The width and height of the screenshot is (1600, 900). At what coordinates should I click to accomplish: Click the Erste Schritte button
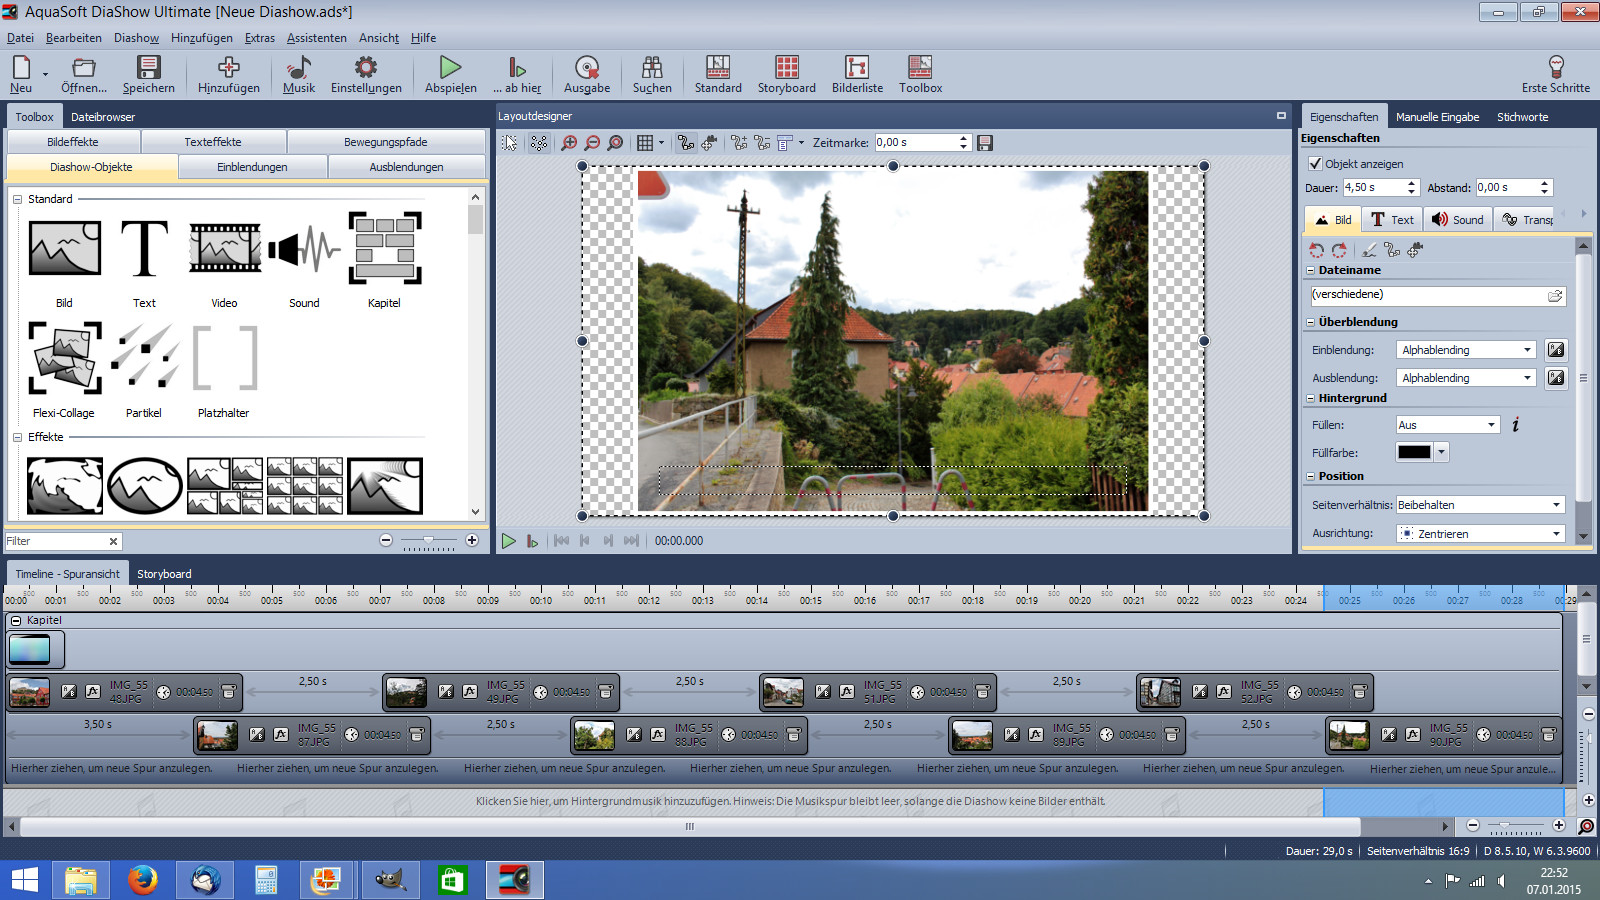(x=1555, y=74)
